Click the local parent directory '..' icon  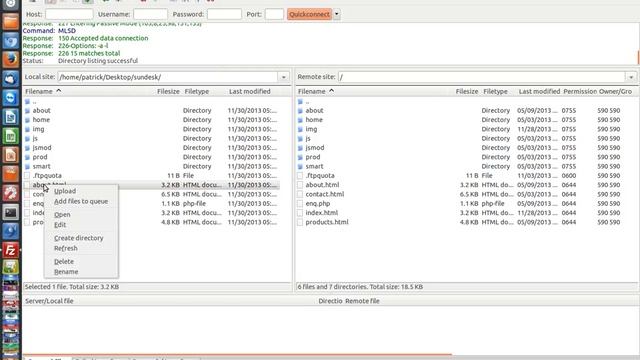pos(27,102)
